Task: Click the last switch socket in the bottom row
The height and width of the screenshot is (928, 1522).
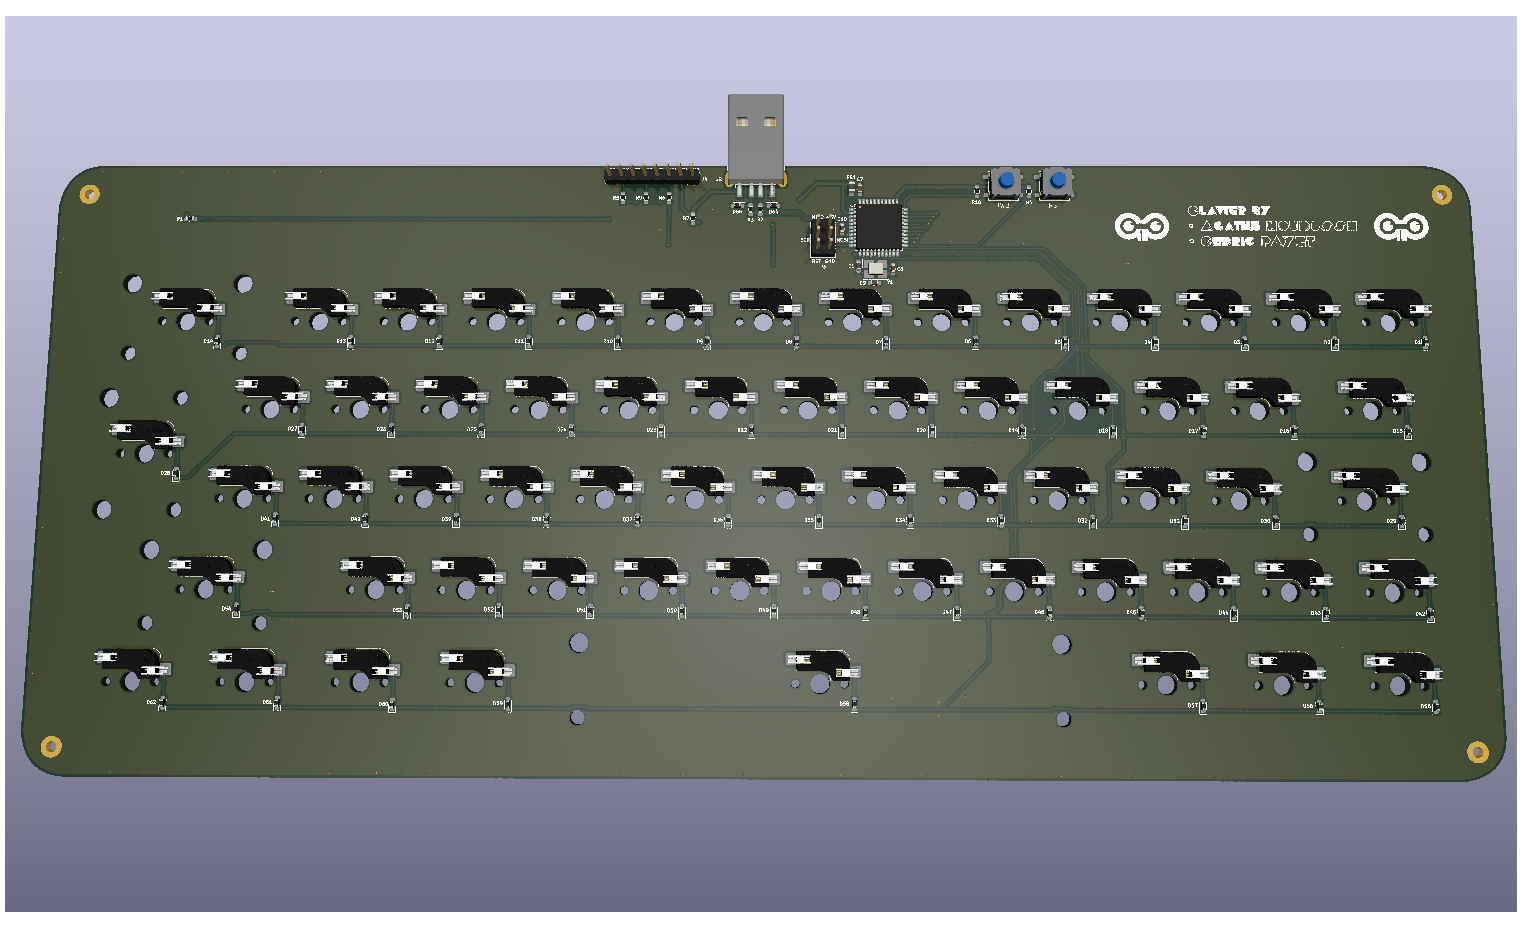Action: (x=1399, y=671)
